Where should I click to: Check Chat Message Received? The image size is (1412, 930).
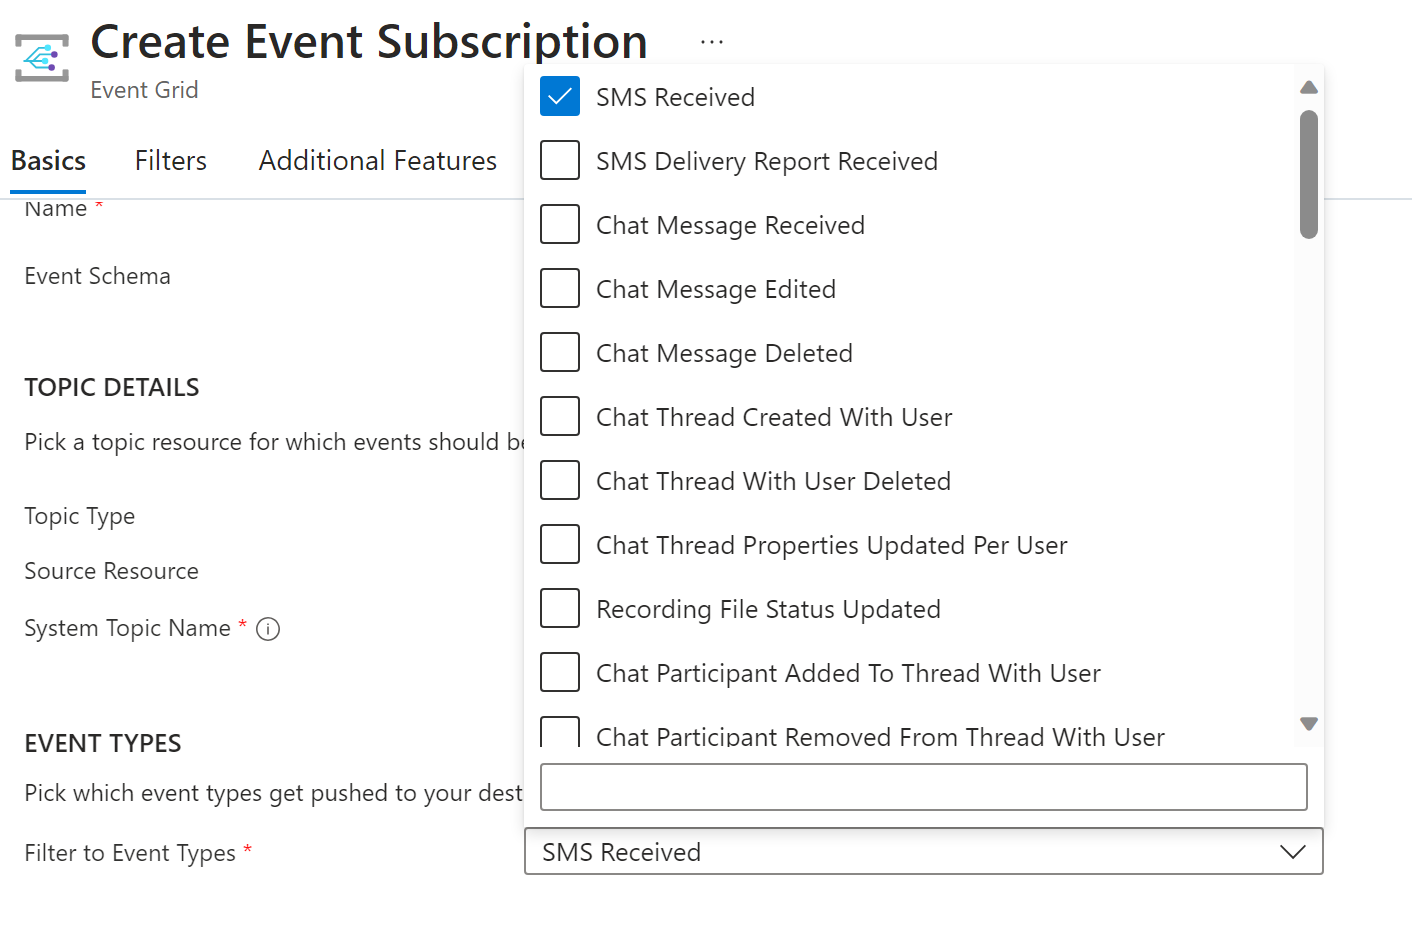point(560,224)
